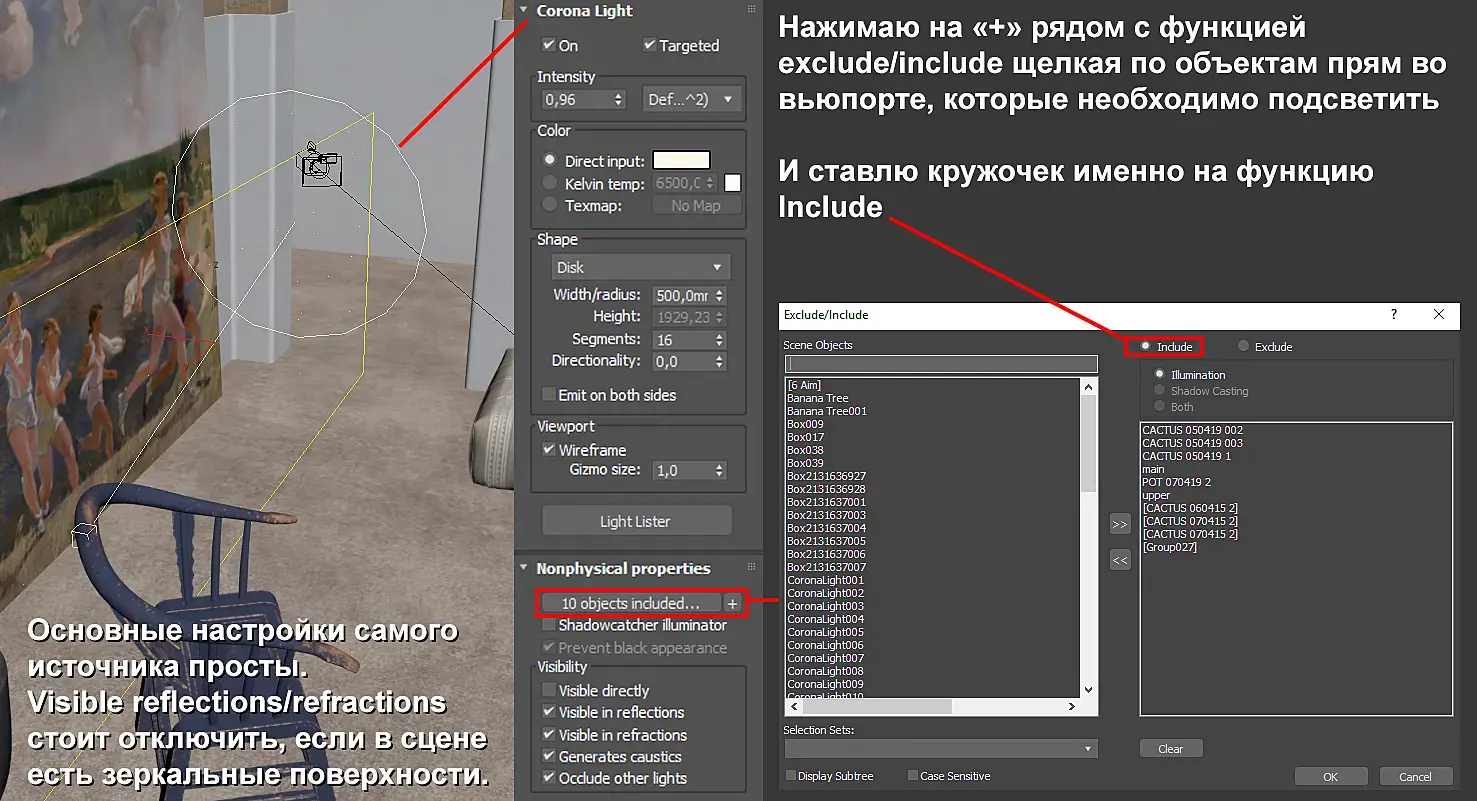1477x801 pixels.
Task: Select Box2131636927 in Scene Objects
Action: 826,476
